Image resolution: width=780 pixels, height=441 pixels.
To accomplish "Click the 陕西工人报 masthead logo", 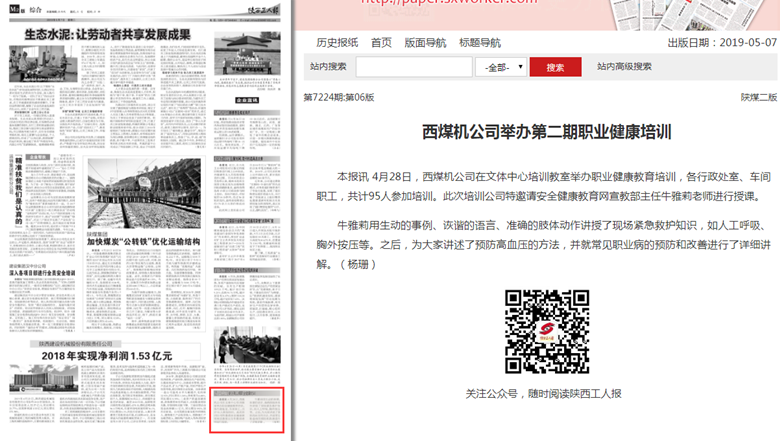I will point(260,10).
